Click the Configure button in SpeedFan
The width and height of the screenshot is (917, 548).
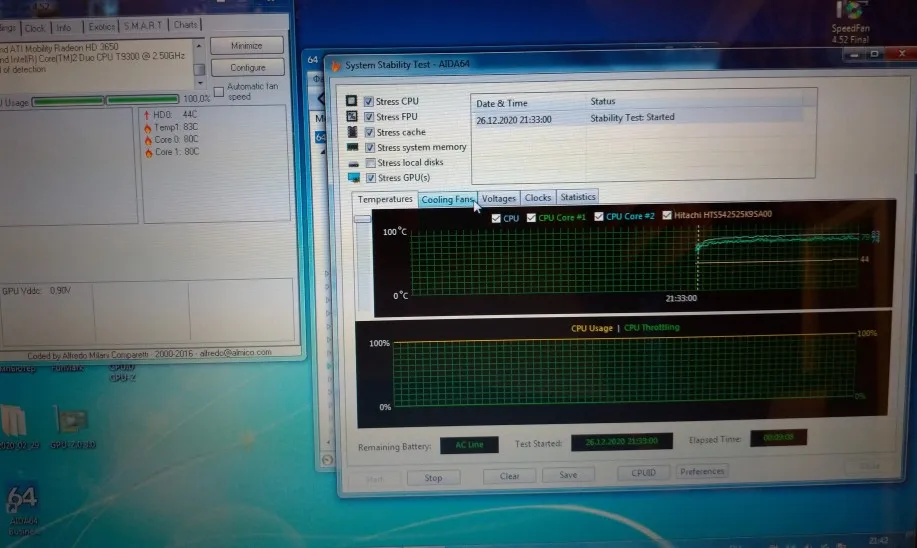[247, 67]
